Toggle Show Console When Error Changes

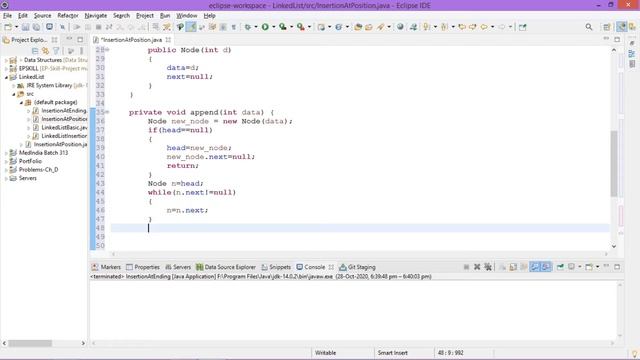coord(546,267)
